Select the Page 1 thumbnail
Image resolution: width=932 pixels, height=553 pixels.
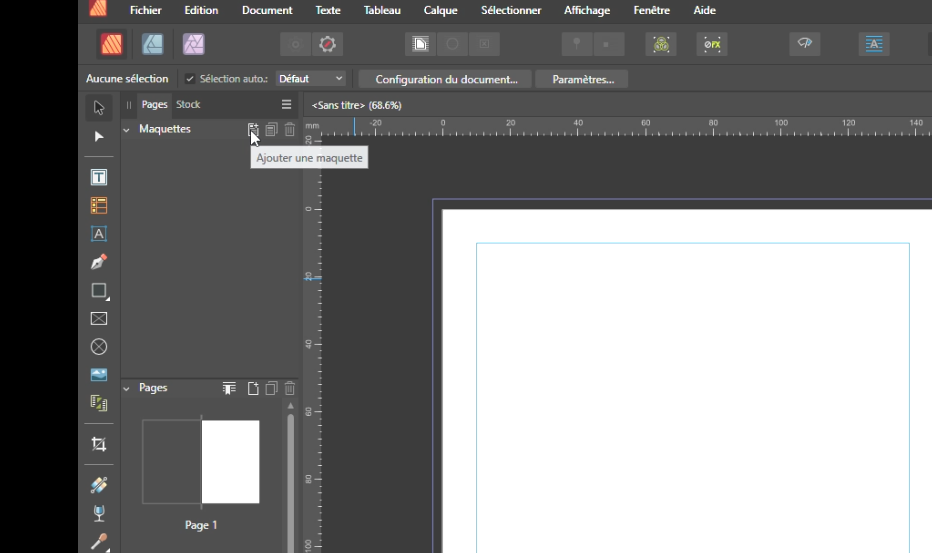[230, 461]
